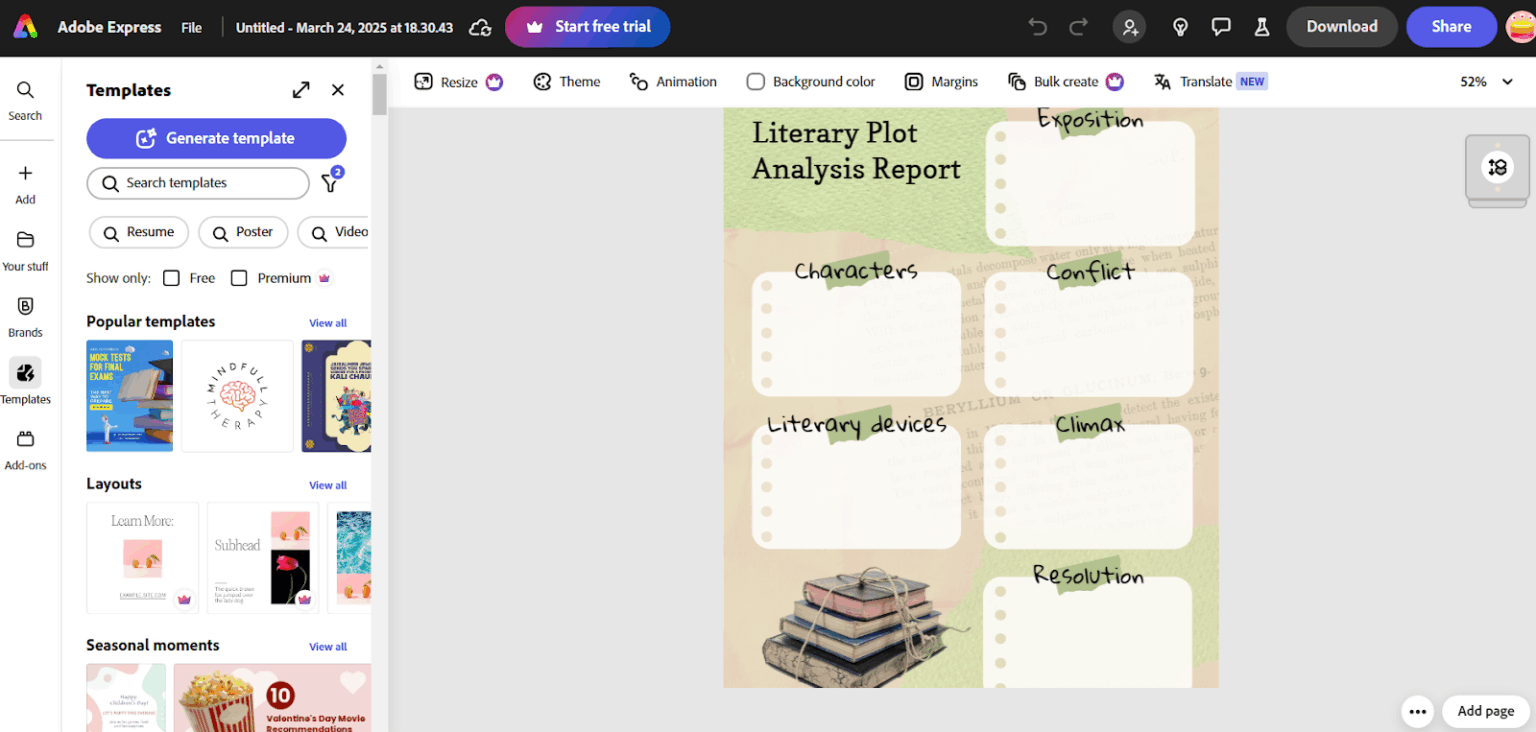Open the comments panel
The width and height of the screenshot is (1536, 732).
(1221, 27)
